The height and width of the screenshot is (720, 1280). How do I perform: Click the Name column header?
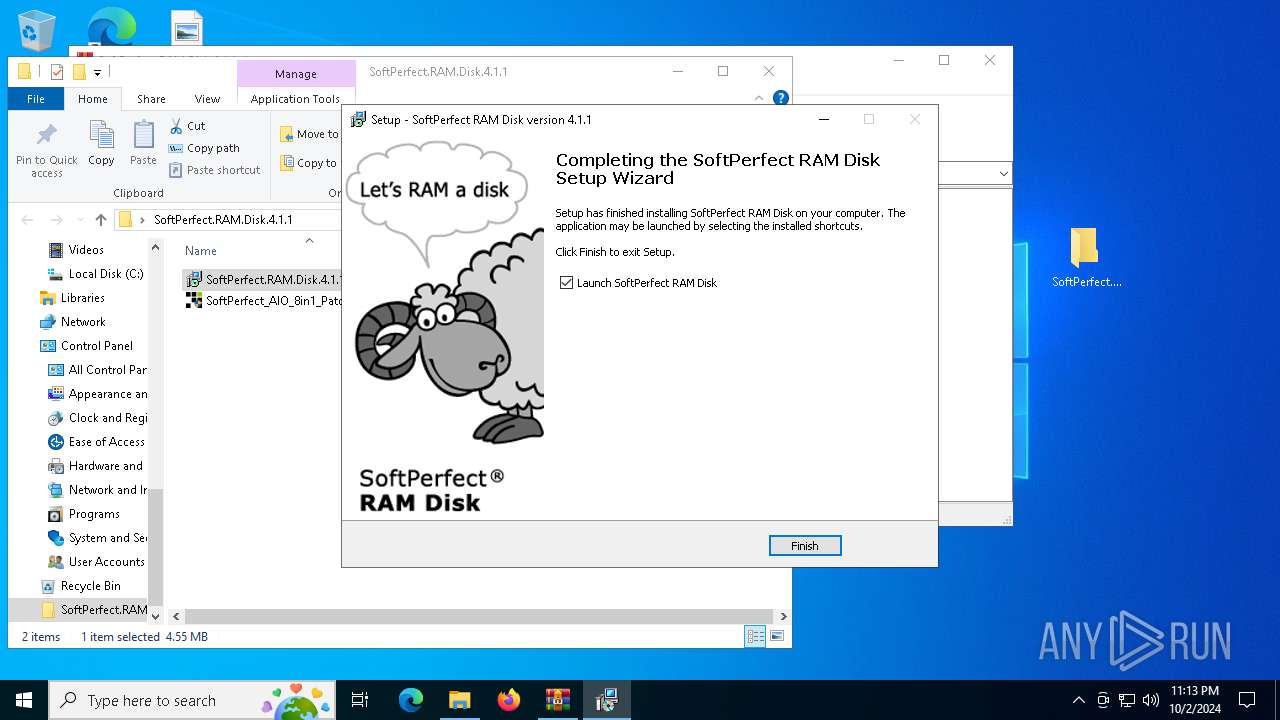coord(201,251)
